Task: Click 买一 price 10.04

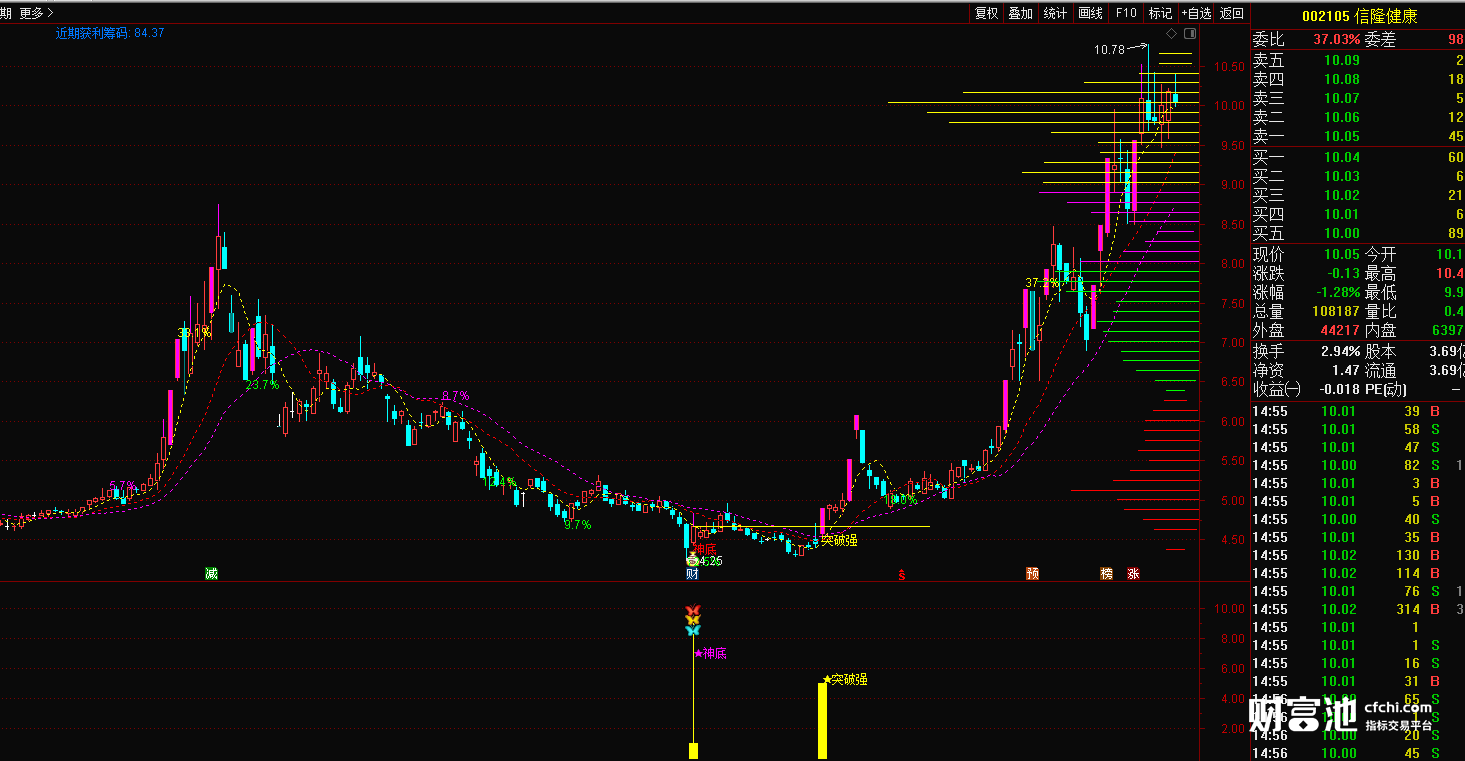Action: 1342,157
